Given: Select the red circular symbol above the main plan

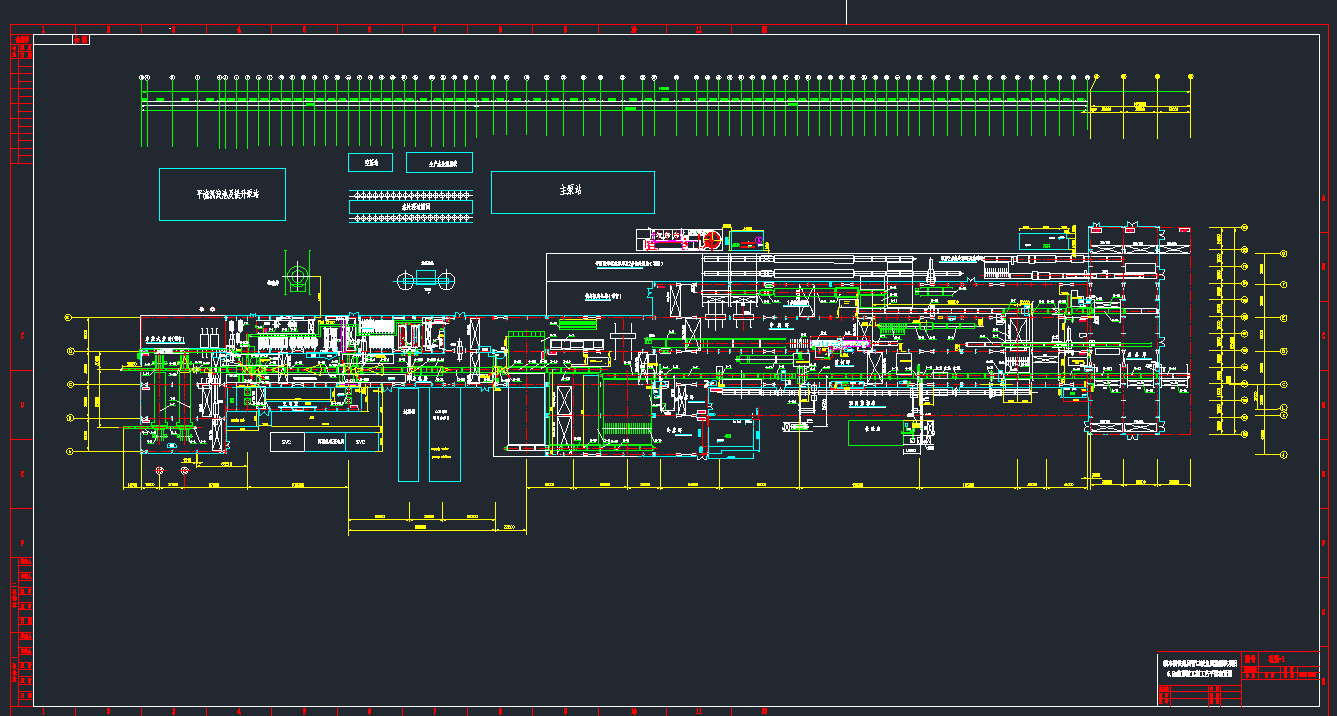Looking at the screenshot, I should 712,240.
